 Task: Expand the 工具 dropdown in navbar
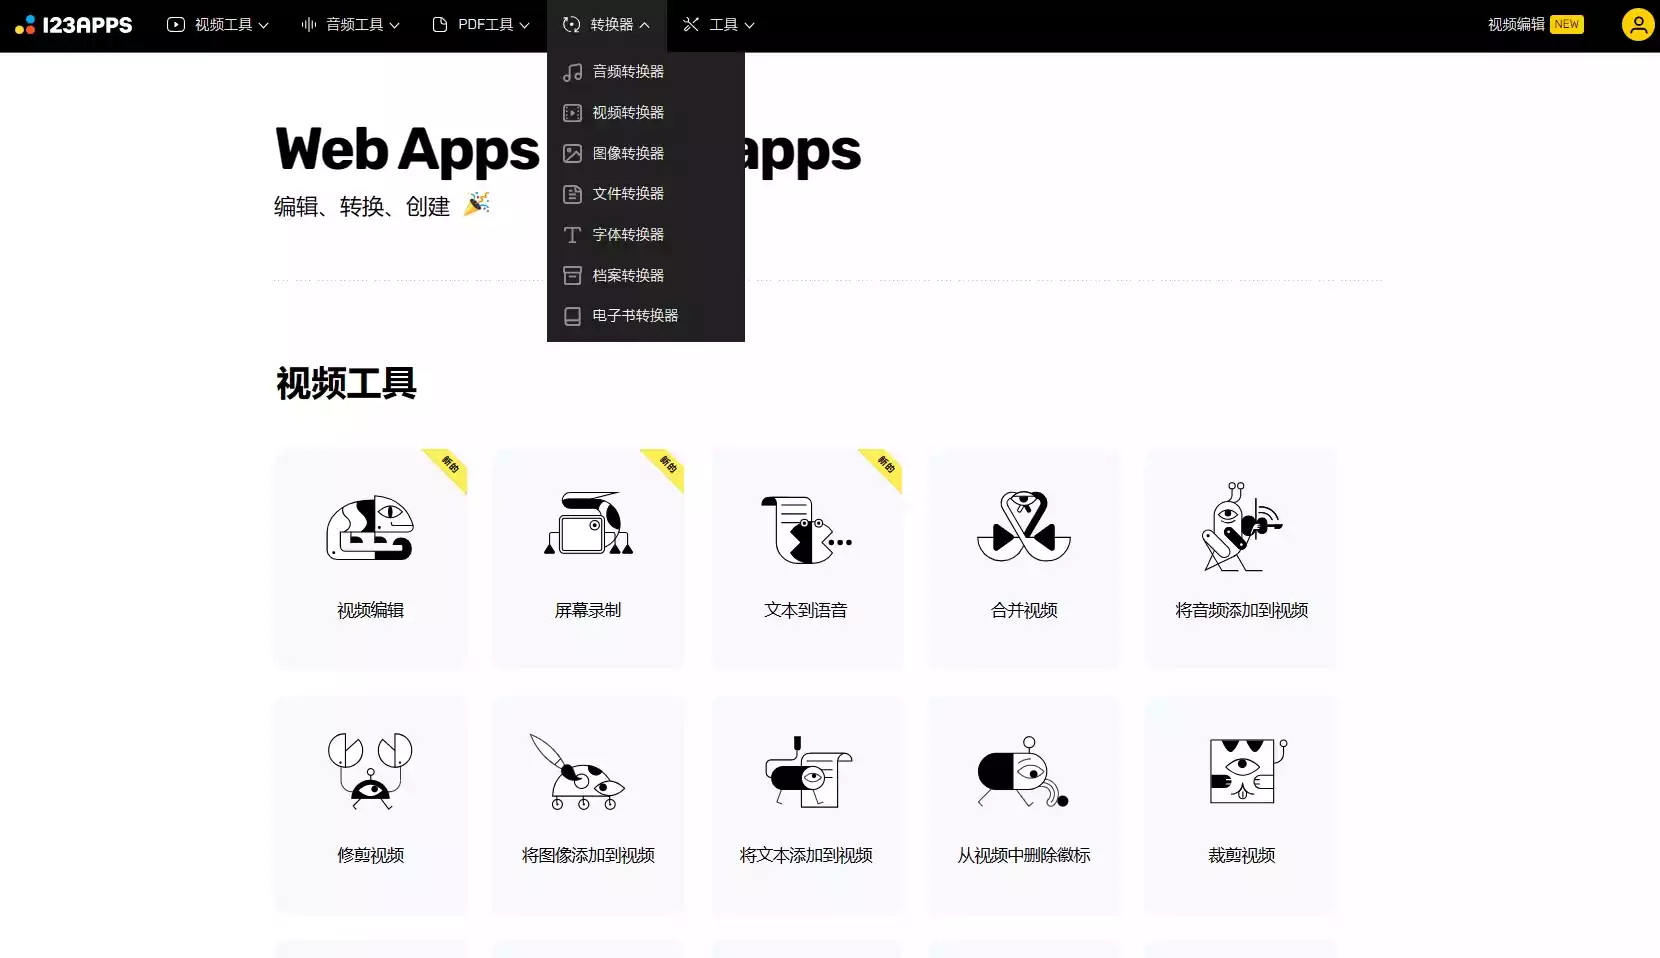point(719,25)
